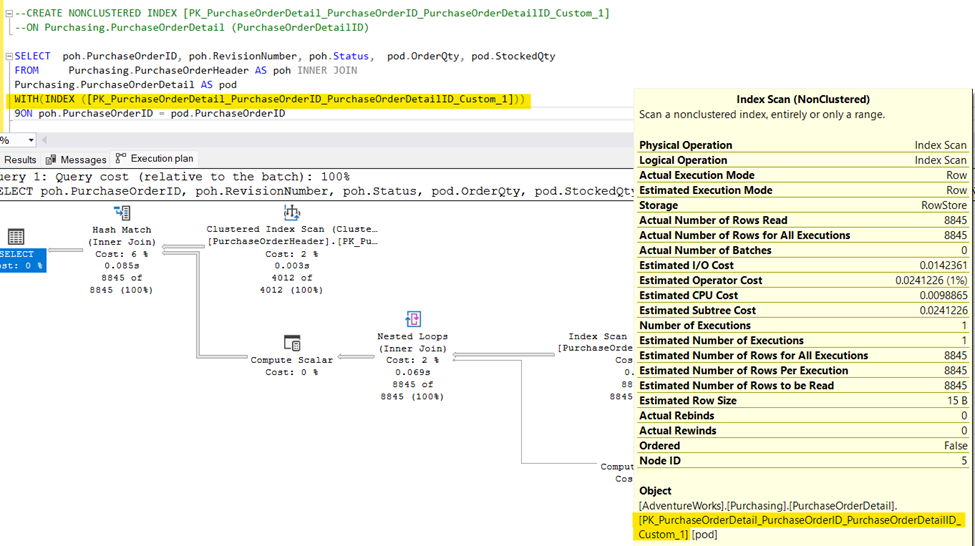Click the SELECT result grid icon
Screen dimensions: 975x546
[16, 236]
